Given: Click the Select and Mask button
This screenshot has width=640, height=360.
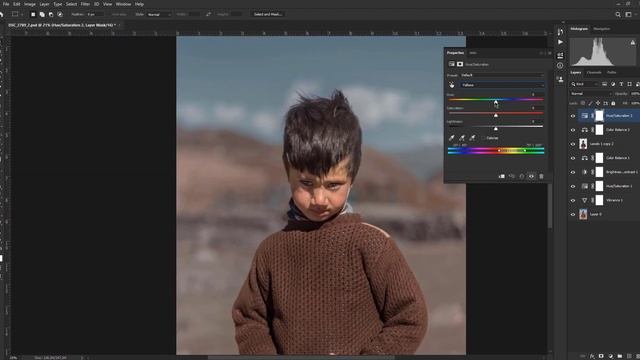Looking at the screenshot, I should 268,14.
